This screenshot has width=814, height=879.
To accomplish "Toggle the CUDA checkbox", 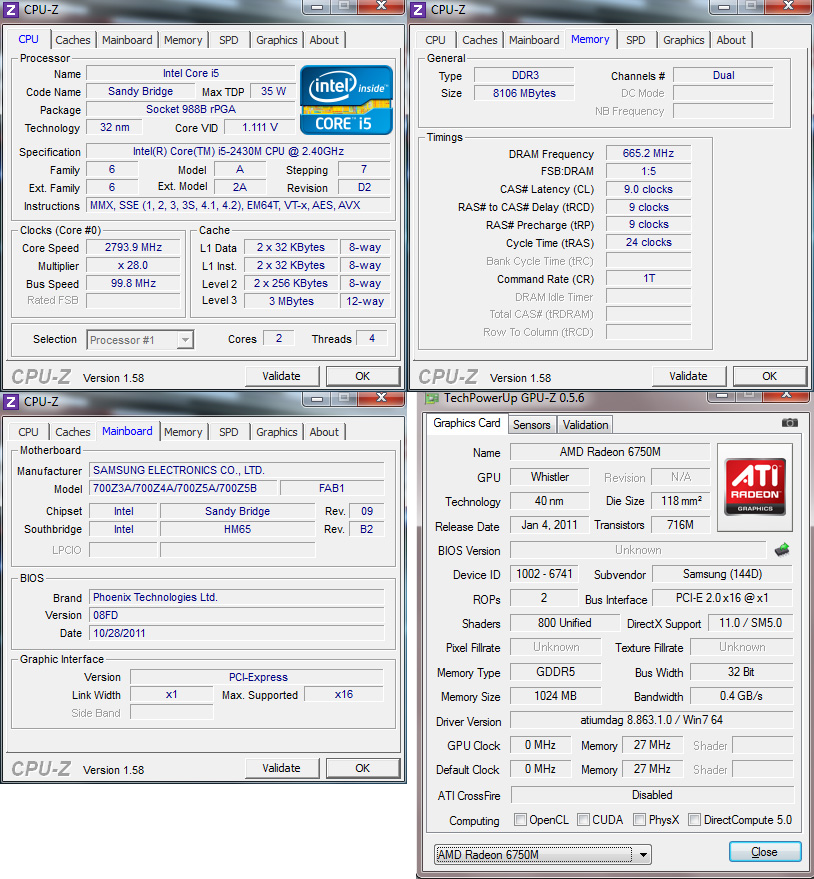I will (x=583, y=820).
